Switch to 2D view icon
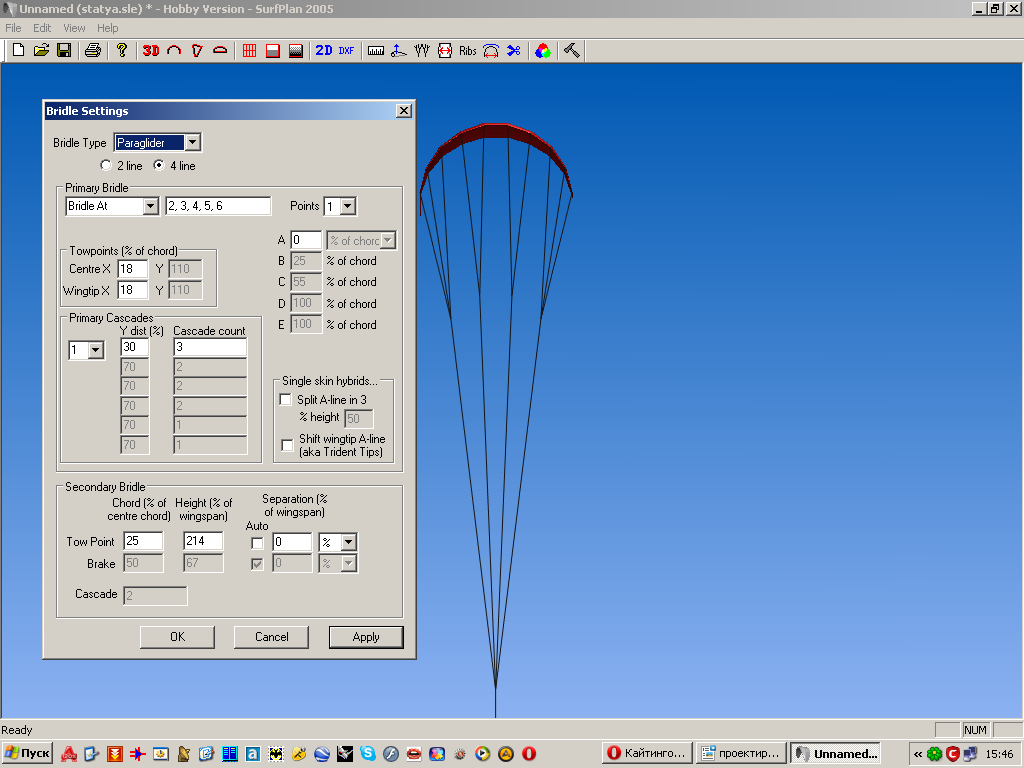 [323, 50]
